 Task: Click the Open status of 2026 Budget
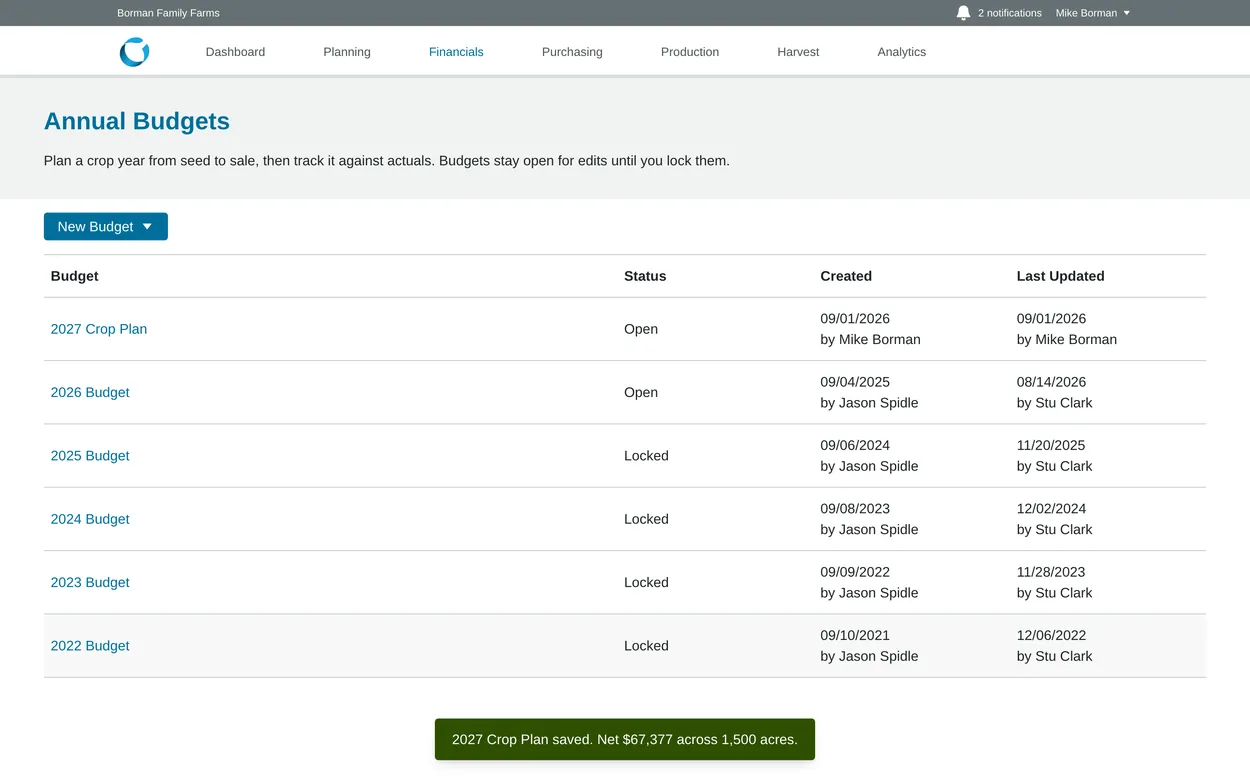coord(641,392)
